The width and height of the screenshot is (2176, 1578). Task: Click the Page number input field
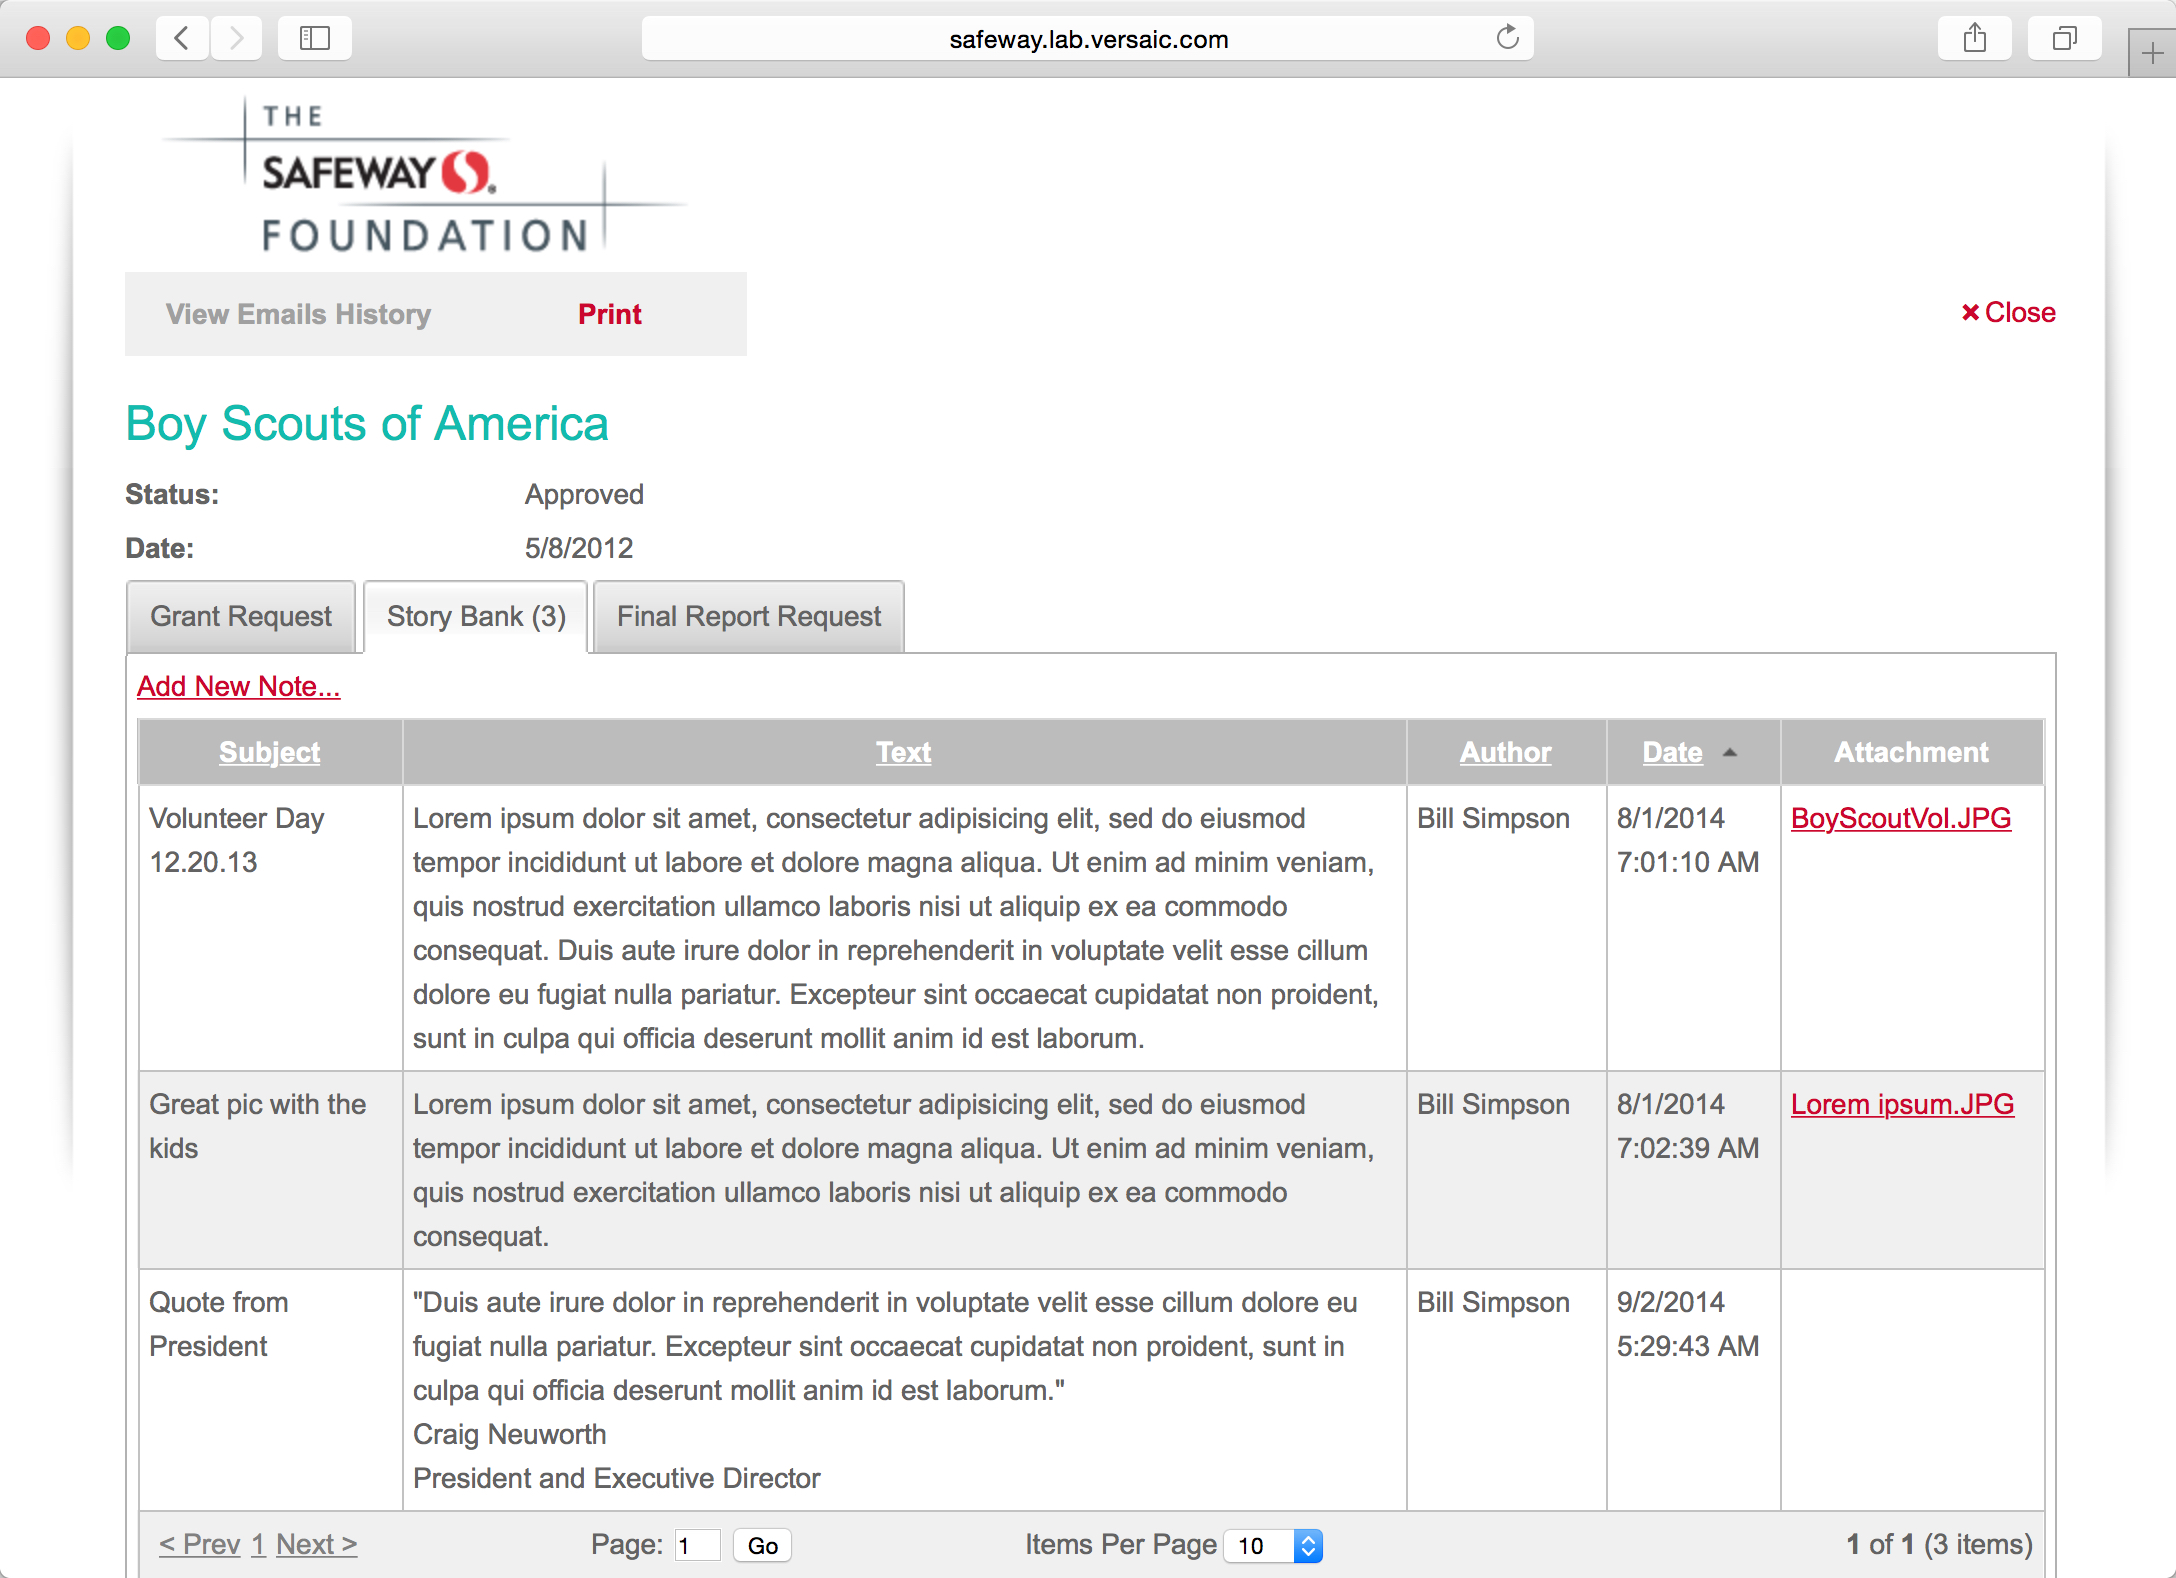697,1545
